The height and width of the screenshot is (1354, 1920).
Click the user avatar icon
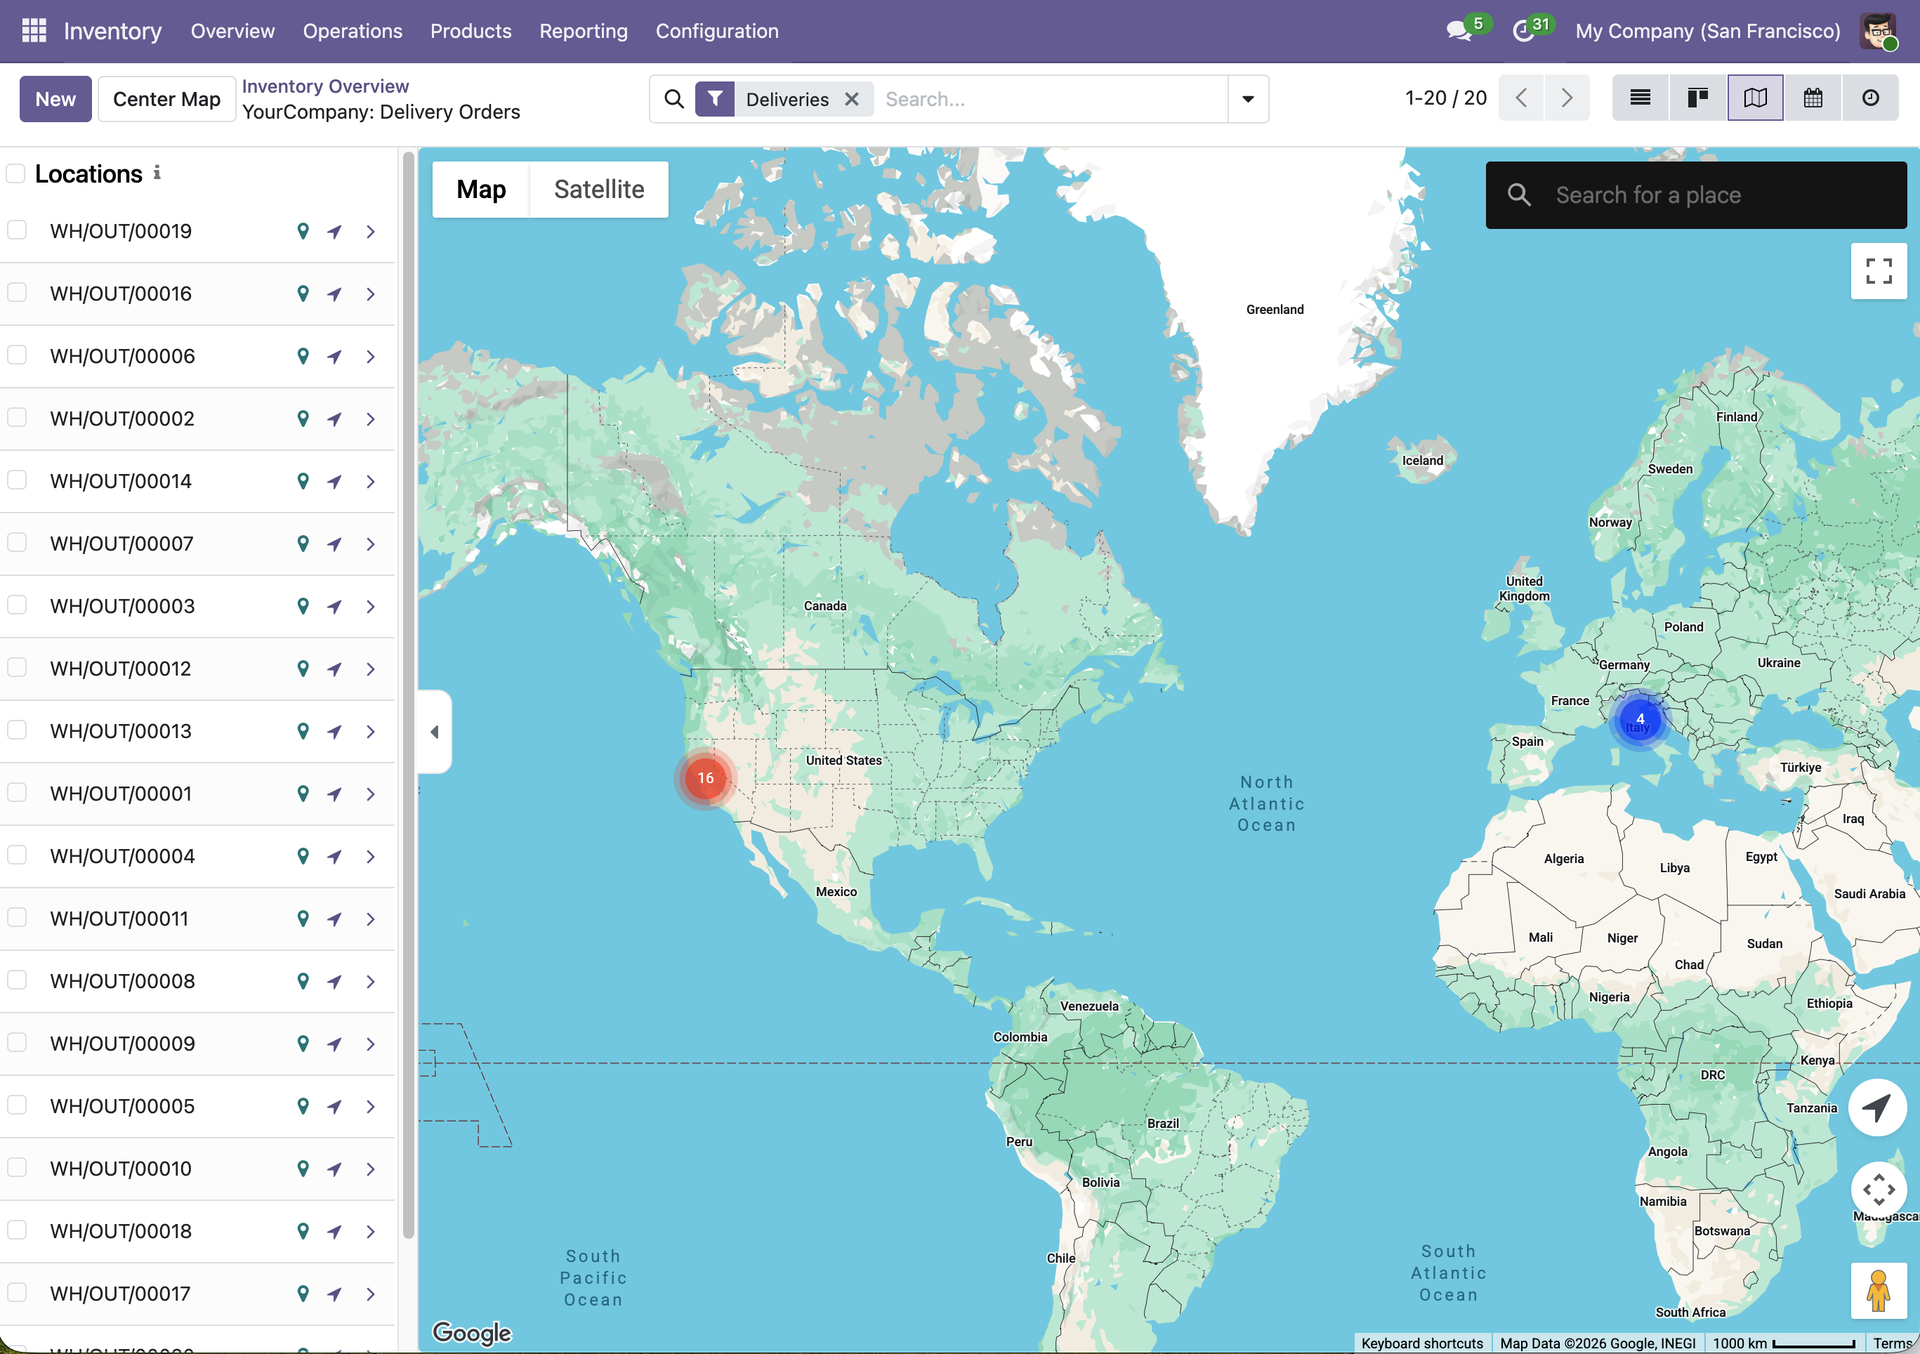point(1878,31)
